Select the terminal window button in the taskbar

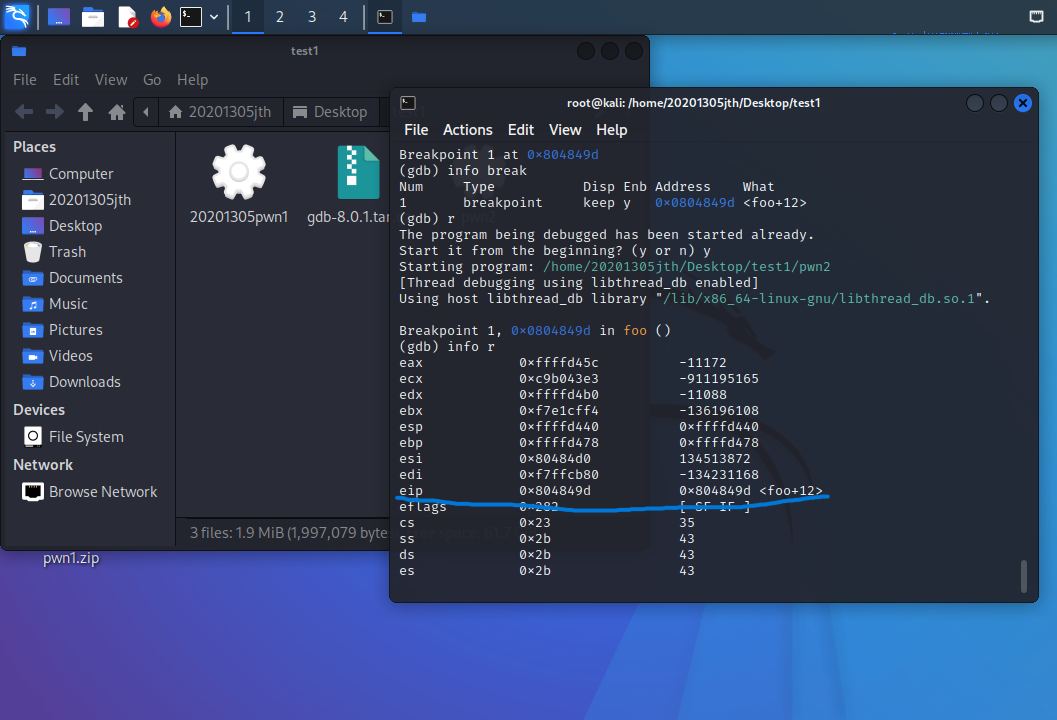(x=385, y=17)
